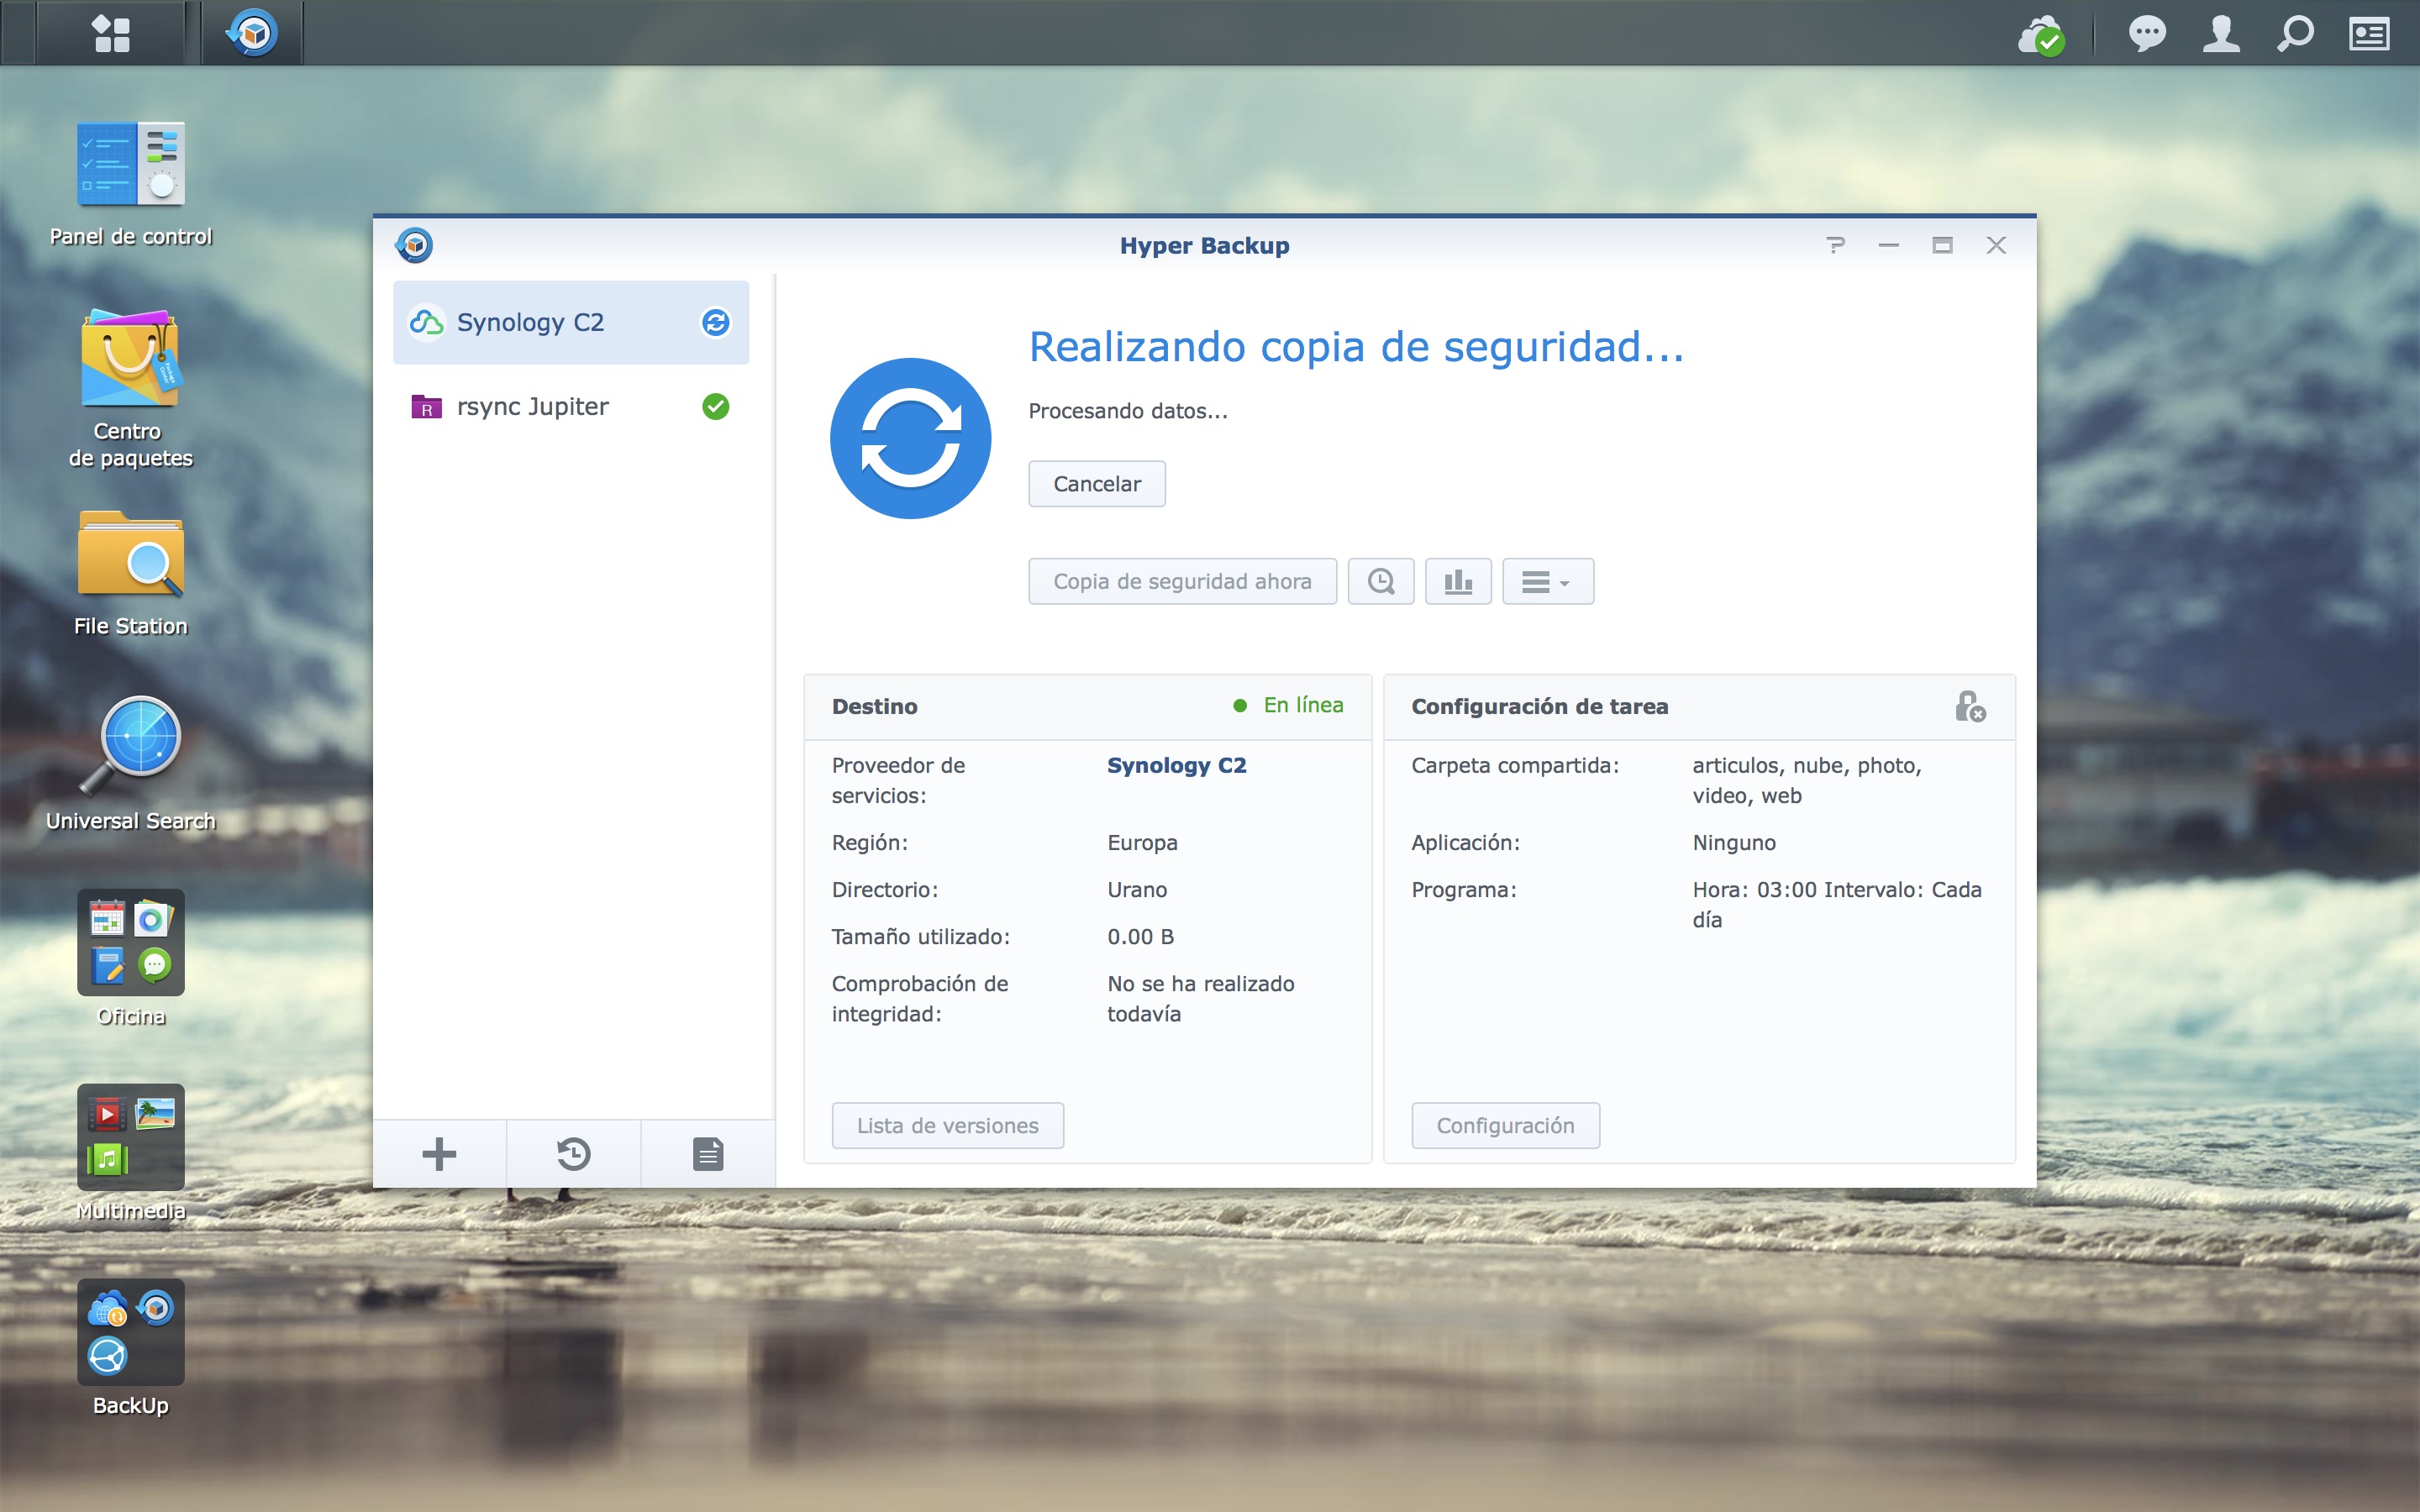This screenshot has height=1512, width=2420.
Task: Open the Synology C2 provider link
Action: point(1176,765)
